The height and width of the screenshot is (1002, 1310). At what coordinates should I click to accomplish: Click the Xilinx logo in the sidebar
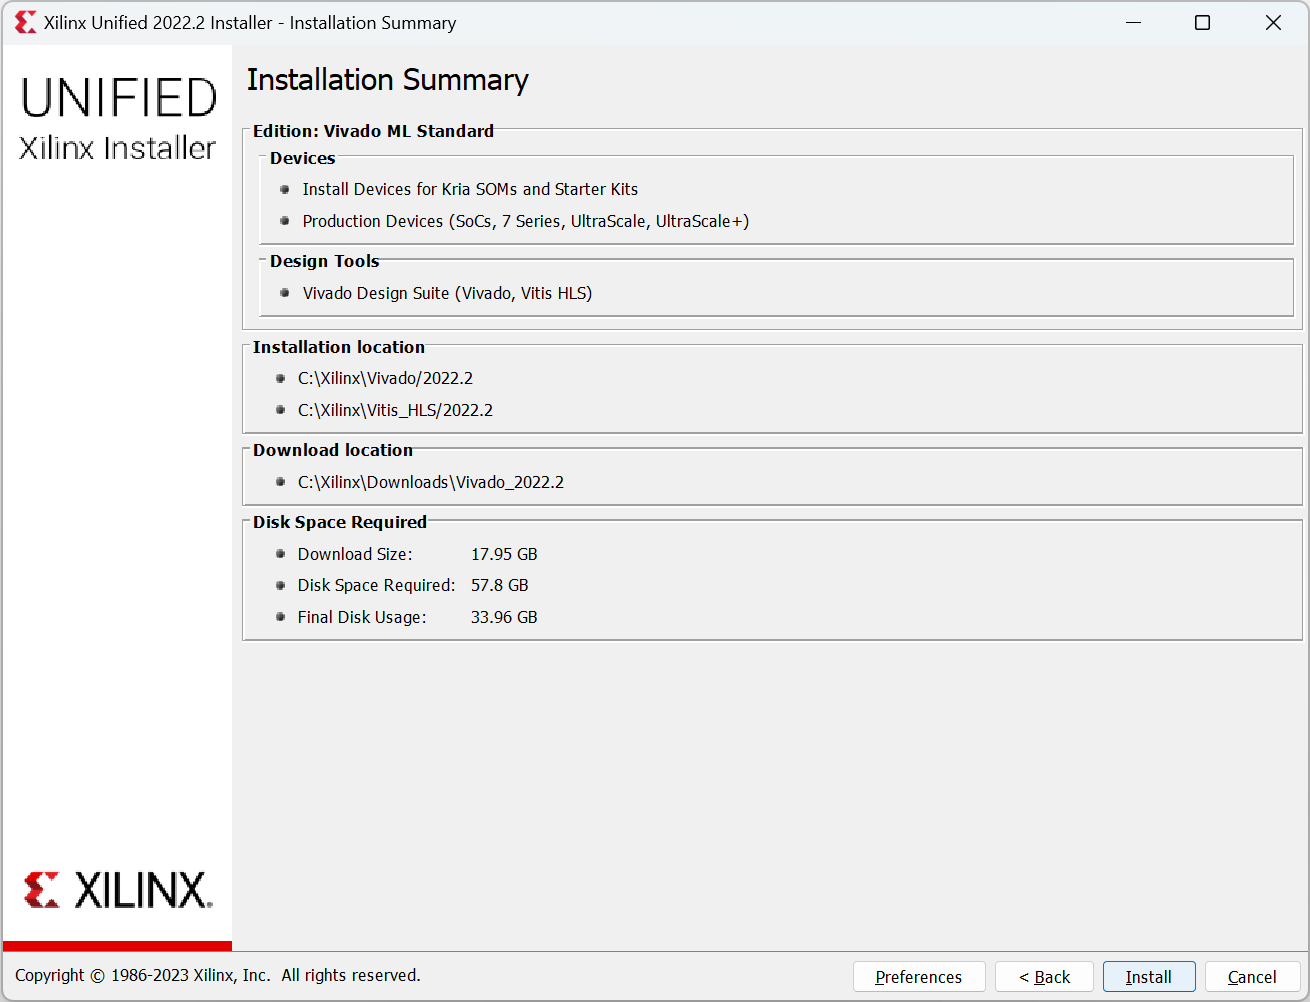(117, 888)
